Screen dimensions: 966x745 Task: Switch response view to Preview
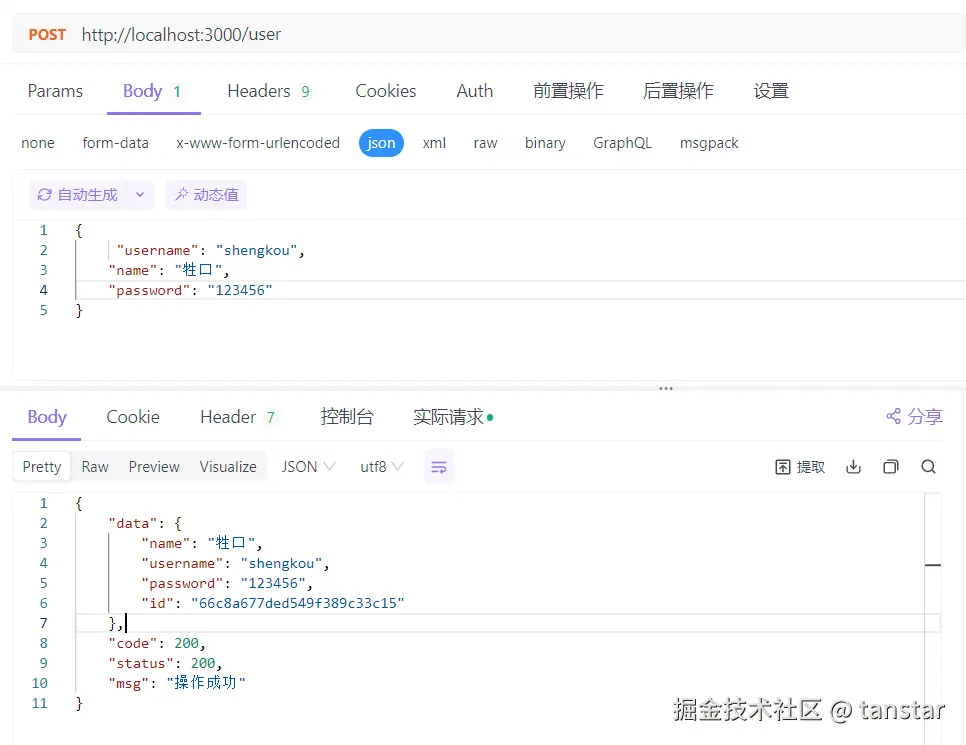154,467
